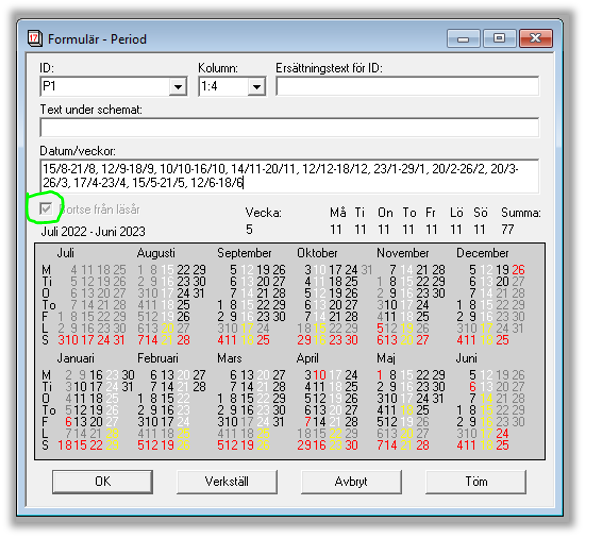The height and width of the screenshot is (538, 589).
Task: Apply changes with Verkställ button
Action: (x=227, y=482)
